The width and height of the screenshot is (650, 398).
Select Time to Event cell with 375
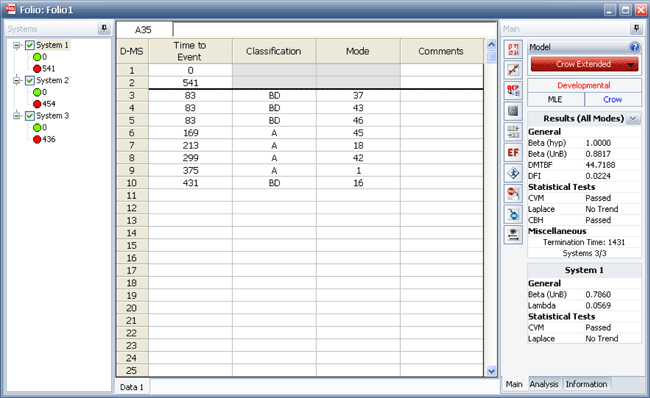(x=190, y=170)
